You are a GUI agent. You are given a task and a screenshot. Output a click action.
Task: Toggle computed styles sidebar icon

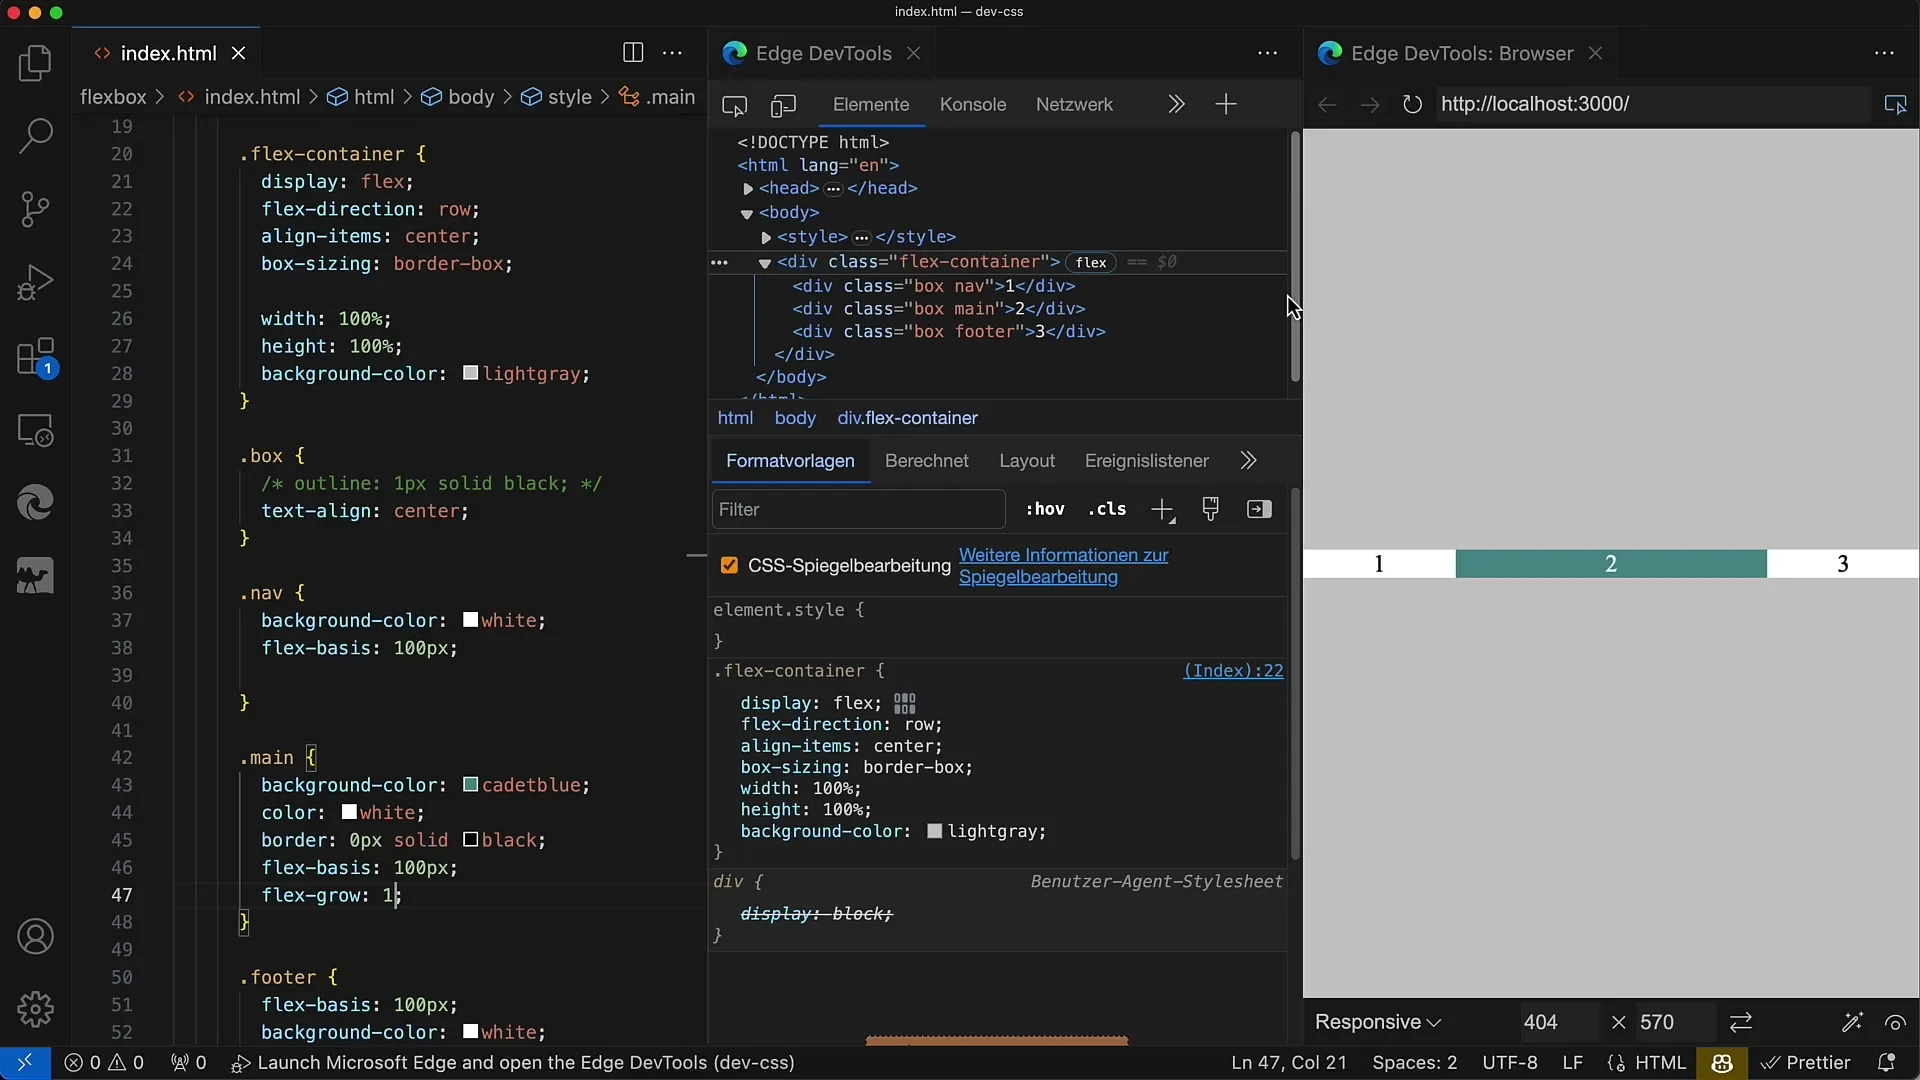coord(1259,509)
